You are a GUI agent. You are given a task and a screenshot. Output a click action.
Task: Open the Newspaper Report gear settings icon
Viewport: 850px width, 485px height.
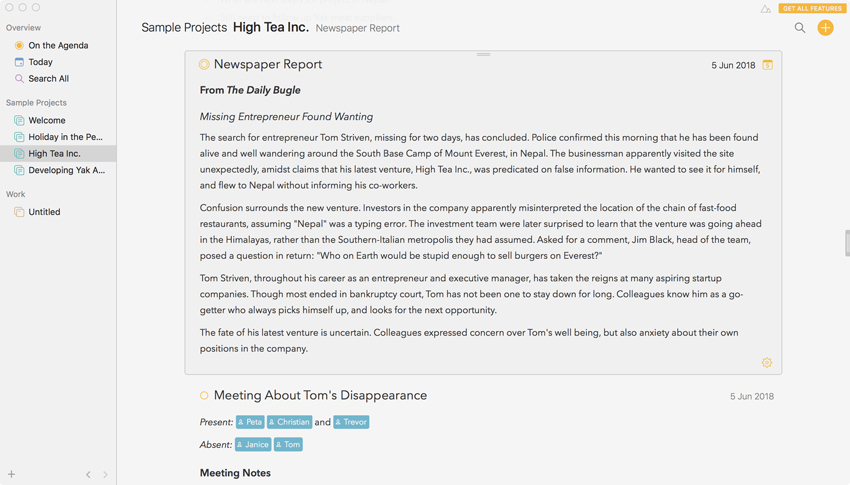767,363
